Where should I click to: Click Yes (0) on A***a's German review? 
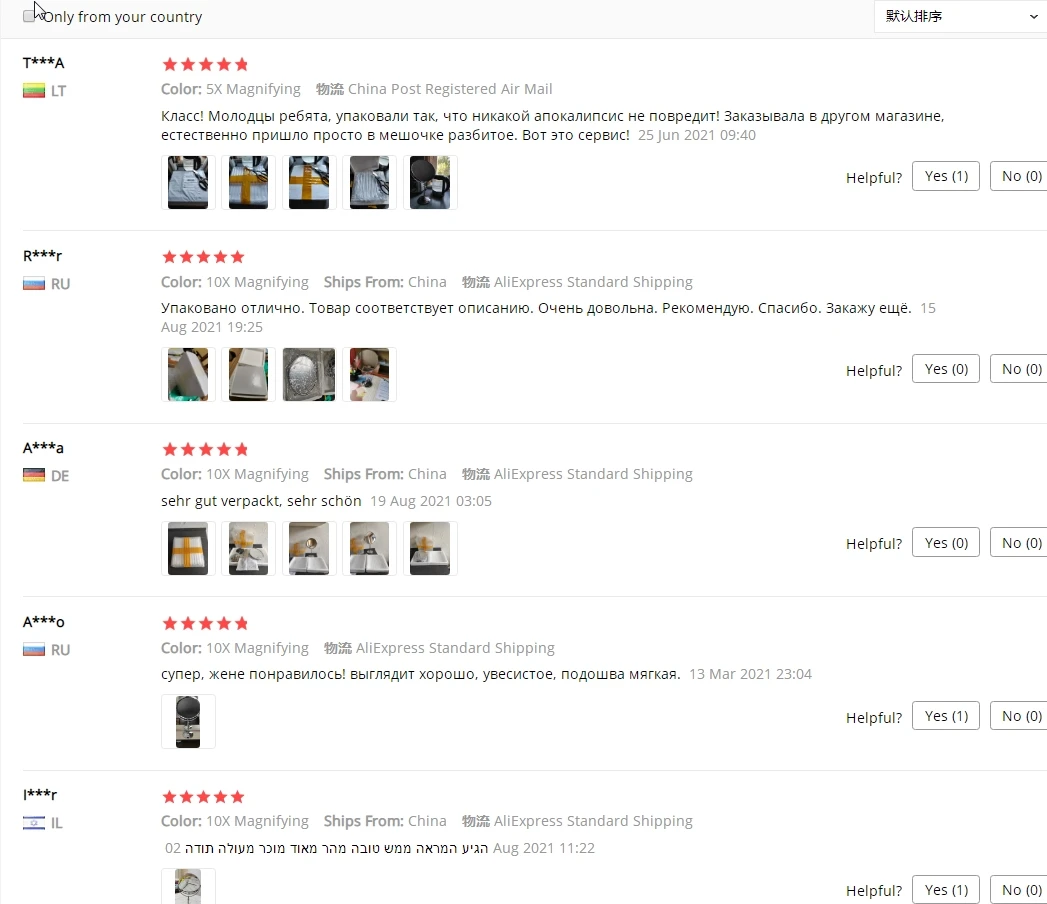click(x=946, y=542)
